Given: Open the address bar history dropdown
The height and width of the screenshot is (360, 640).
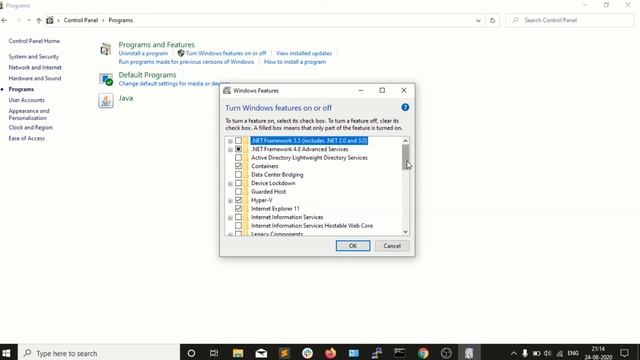Looking at the screenshot, I should pyautogui.click(x=478, y=20).
